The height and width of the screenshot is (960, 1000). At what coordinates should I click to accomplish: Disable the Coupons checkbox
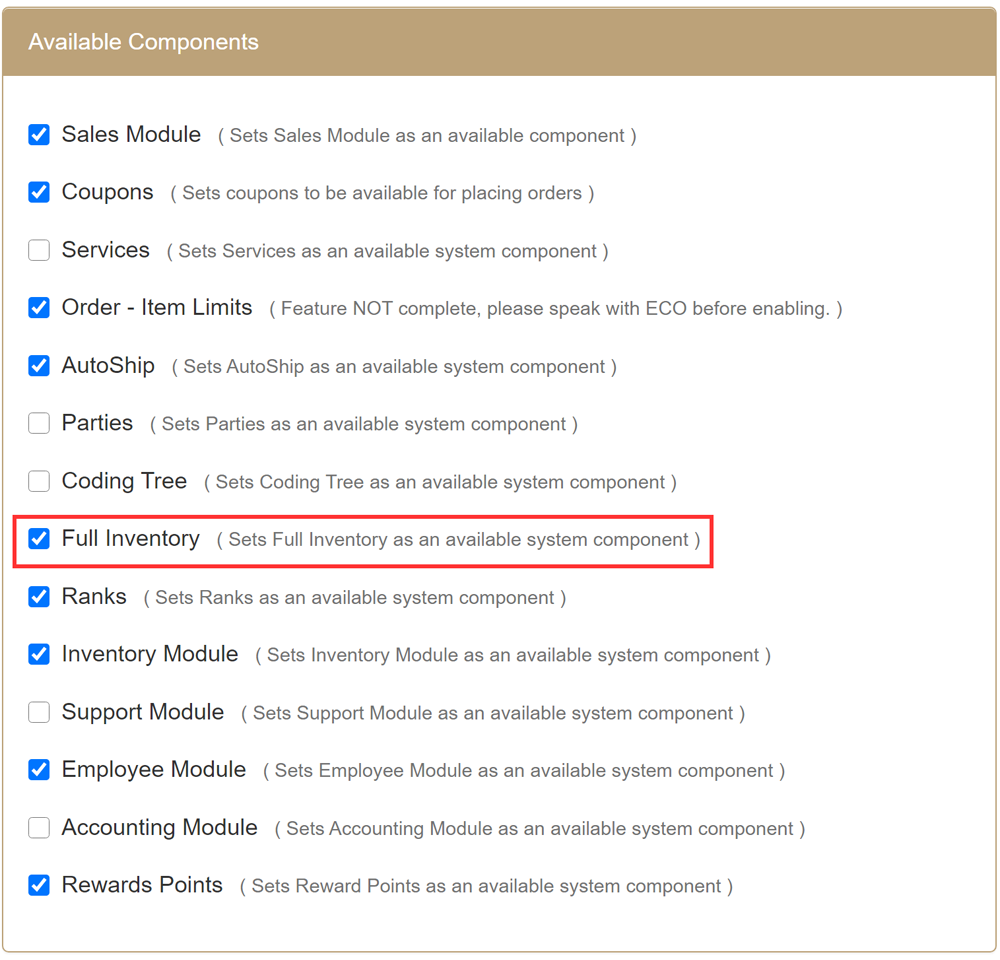[39, 192]
